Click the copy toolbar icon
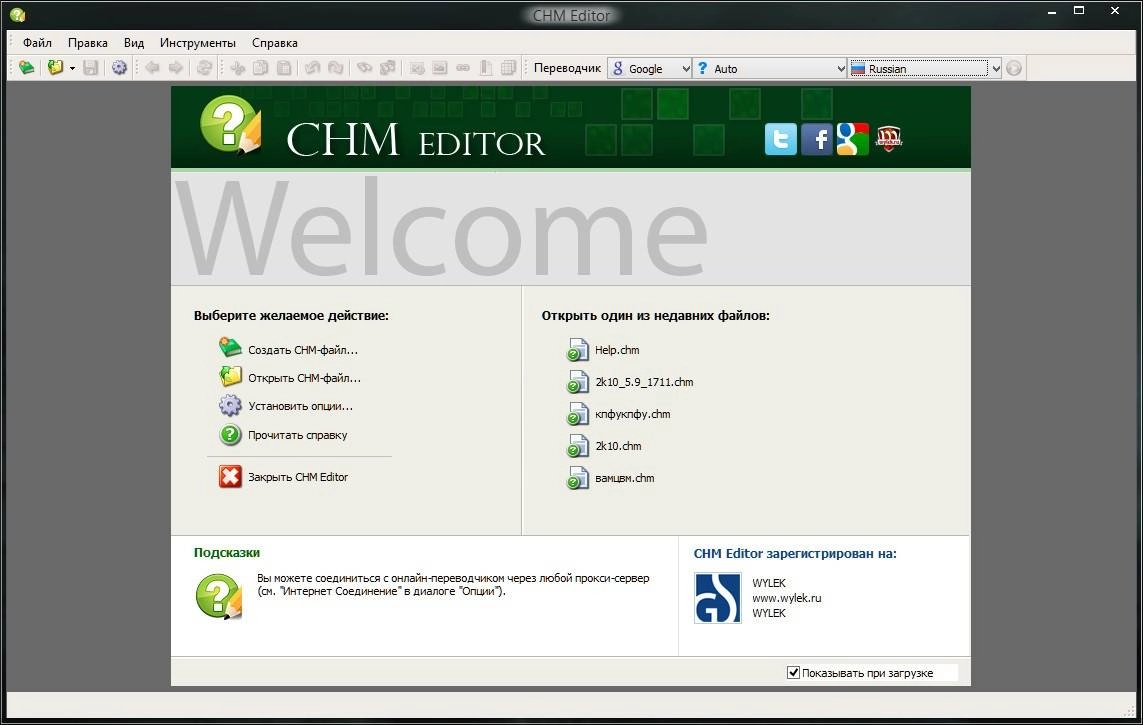This screenshot has width=1143, height=725. point(260,68)
